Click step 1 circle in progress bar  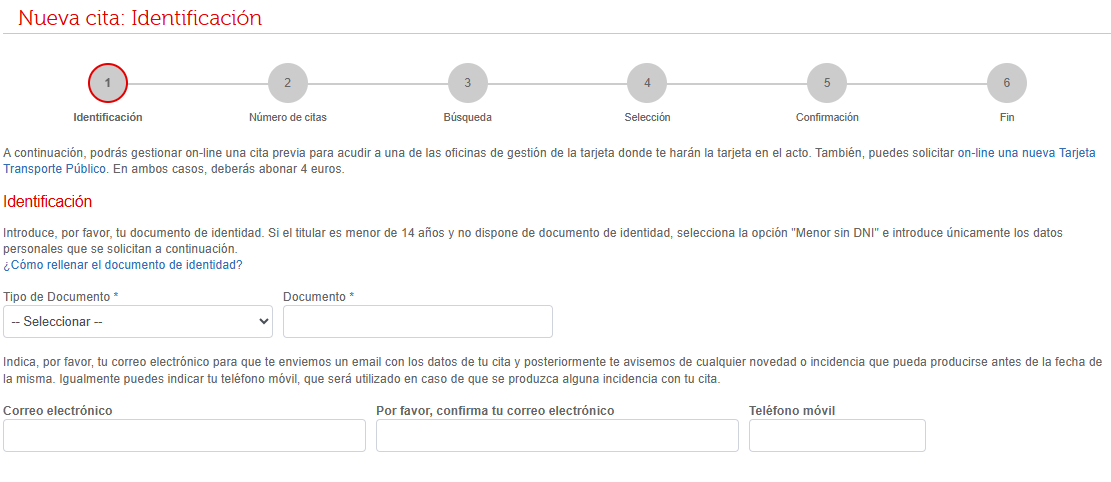click(x=108, y=83)
